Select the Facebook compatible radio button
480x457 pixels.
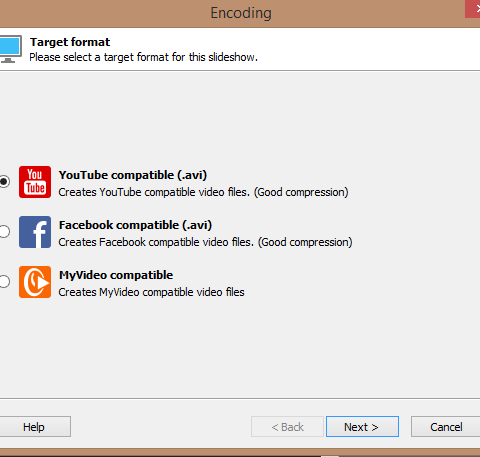tap(4, 232)
